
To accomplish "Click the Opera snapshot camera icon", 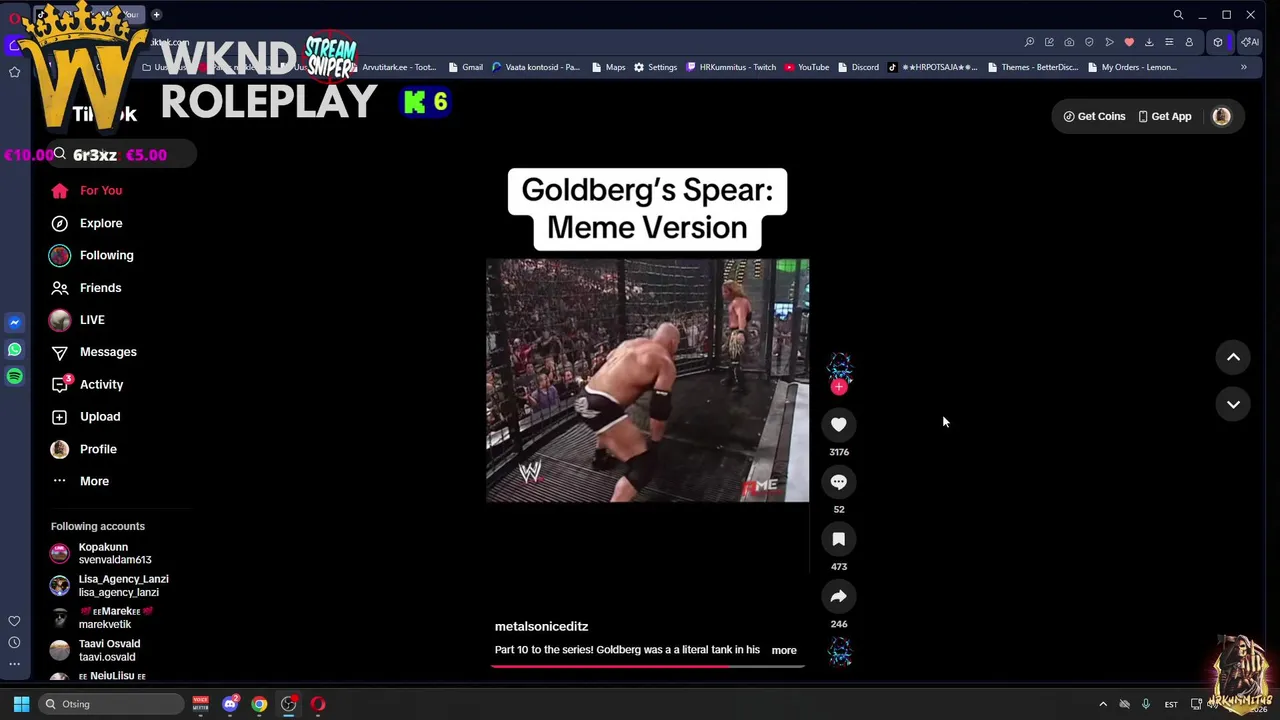I will (x=1069, y=42).
